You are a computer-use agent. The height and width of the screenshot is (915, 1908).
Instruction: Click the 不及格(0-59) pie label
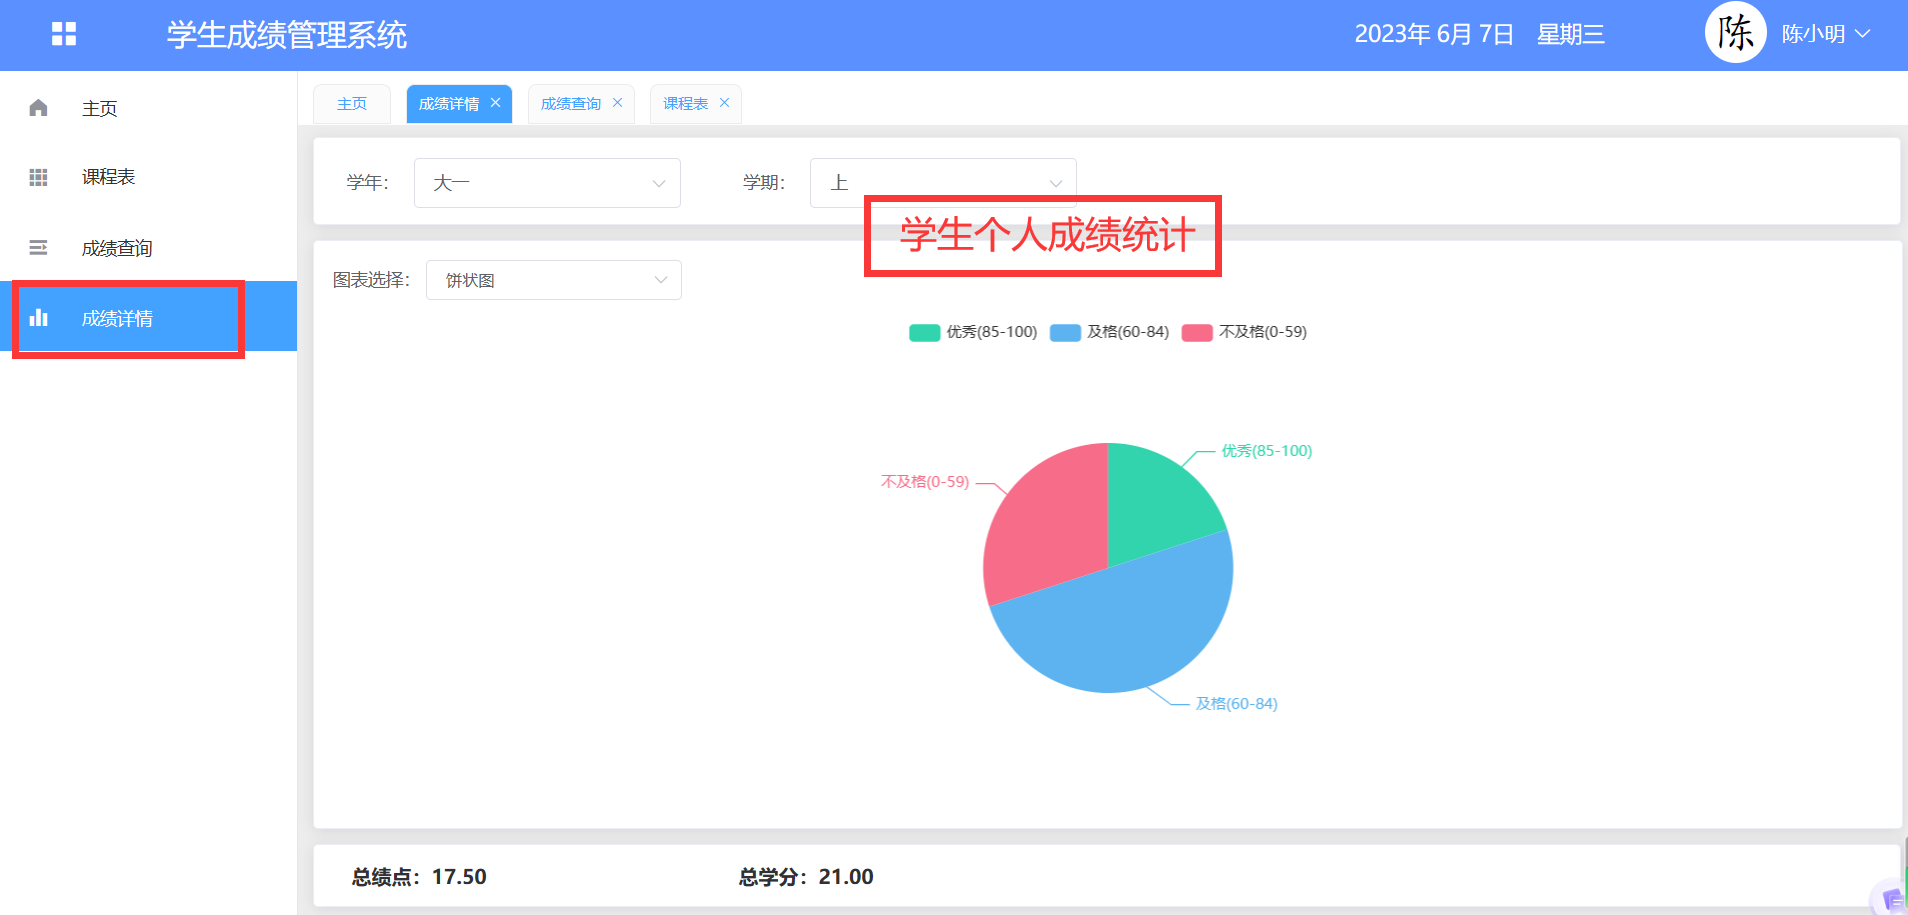pyautogui.click(x=925, y=482)
